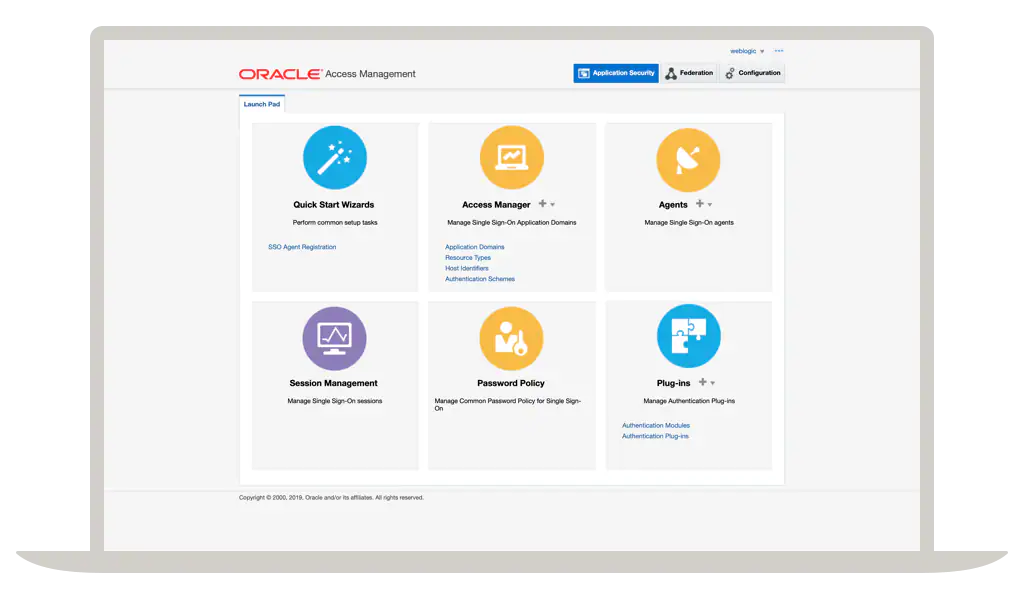The height and width of the screenshot is (600, 1024).
Task: Click the Oracle logo in header
Action: coord(280,74)
